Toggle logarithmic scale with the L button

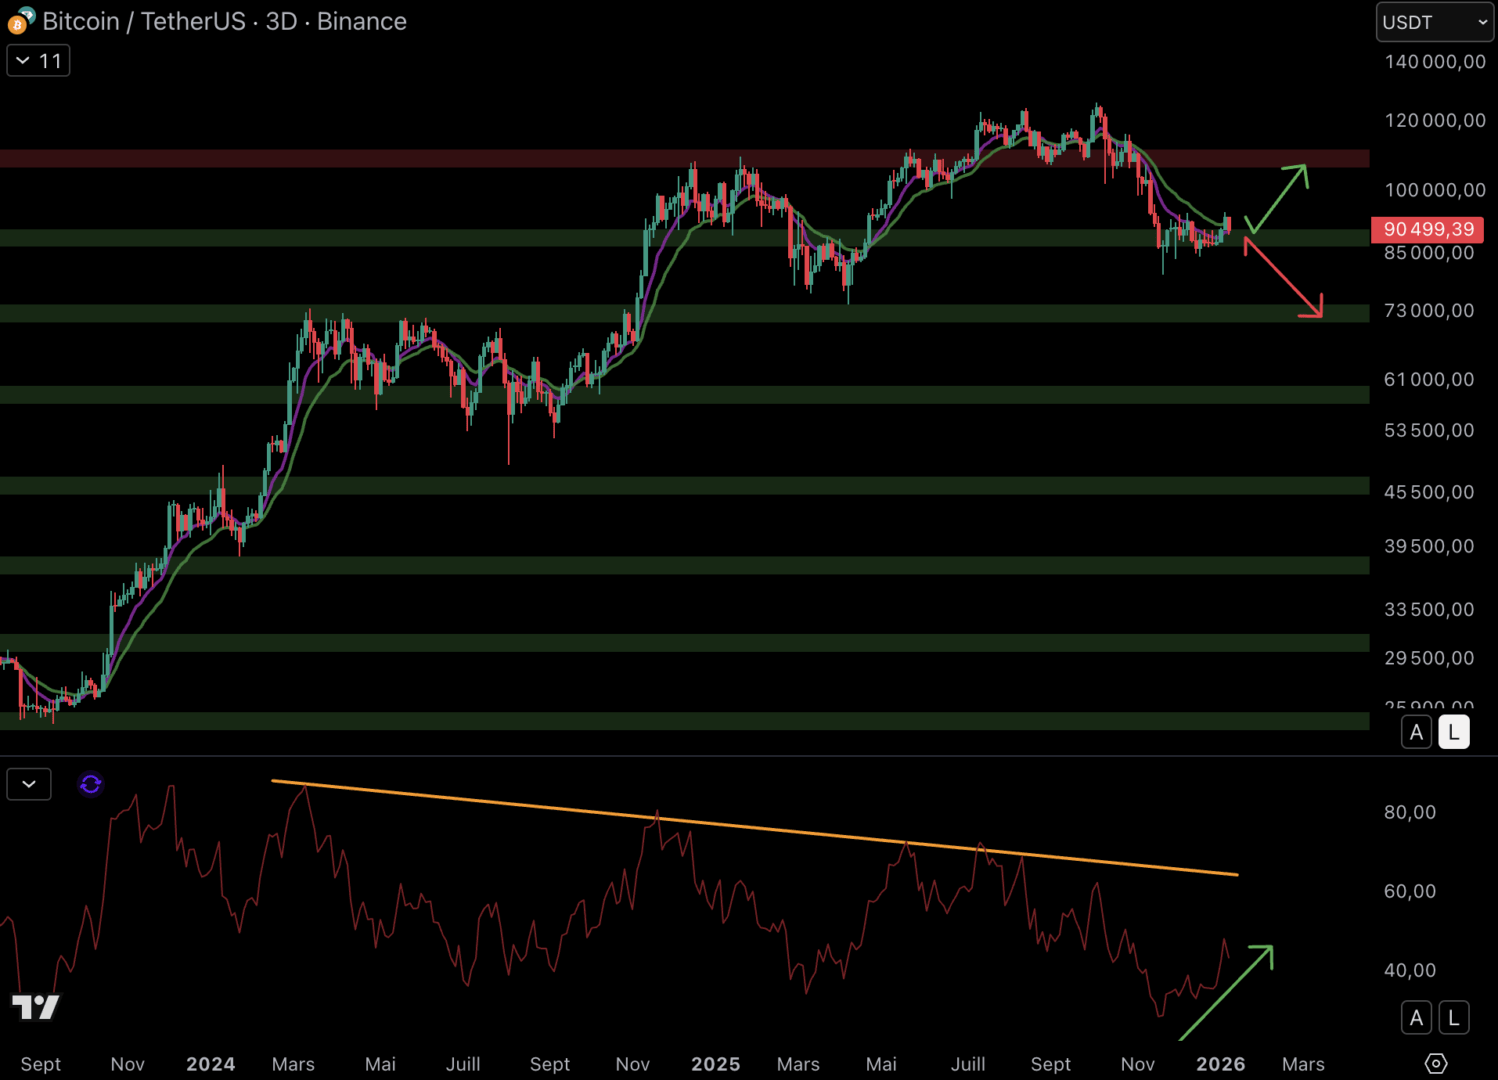(1453, 732)
